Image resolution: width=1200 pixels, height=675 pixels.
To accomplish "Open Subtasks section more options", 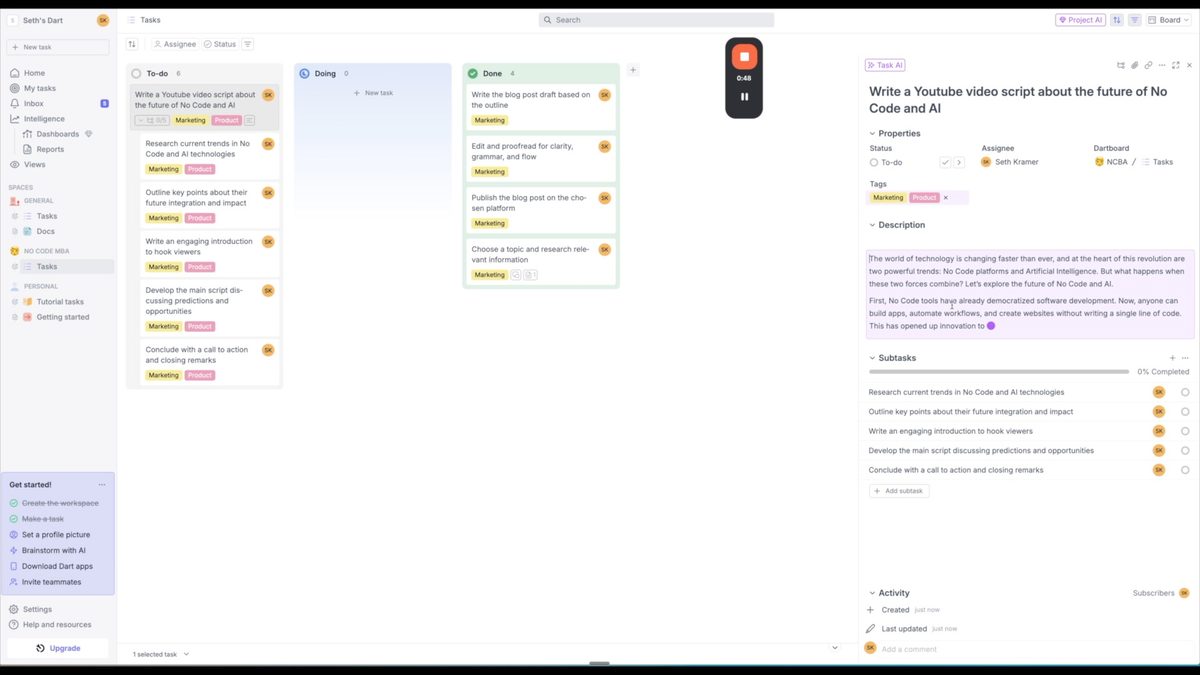I will (1186, 358).
